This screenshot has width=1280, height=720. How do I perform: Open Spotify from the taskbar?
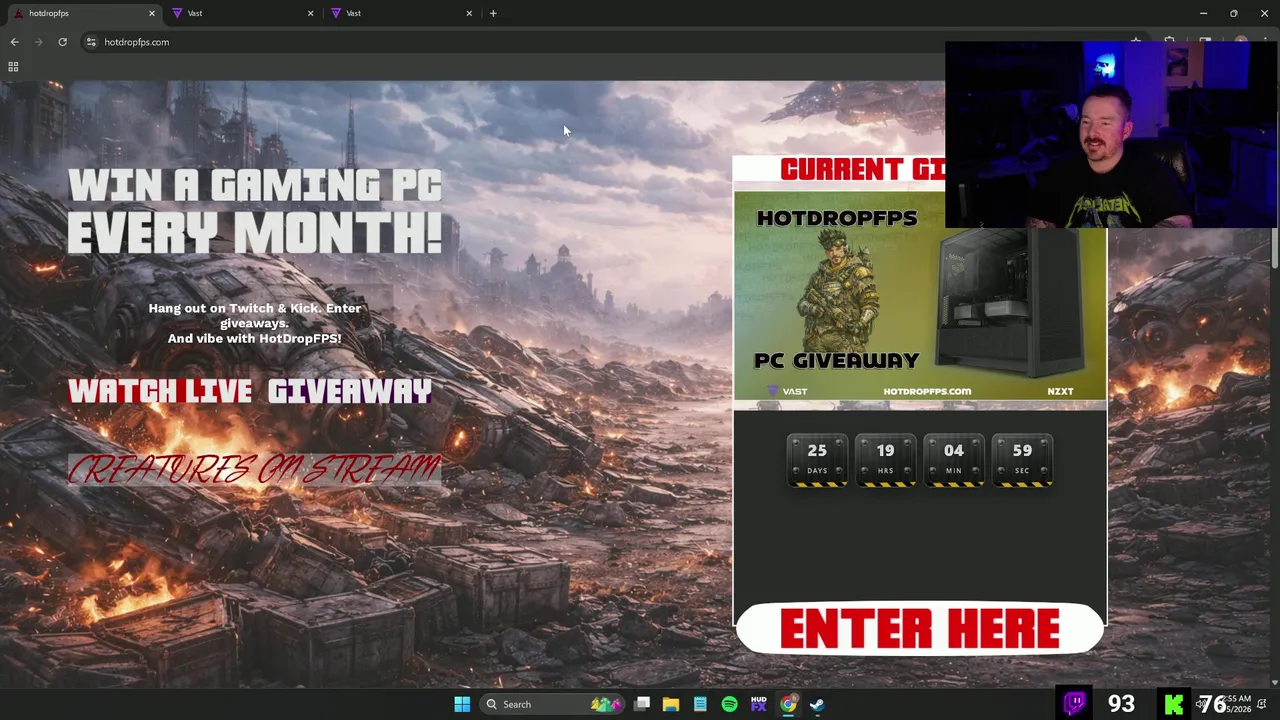click(729, 704)
